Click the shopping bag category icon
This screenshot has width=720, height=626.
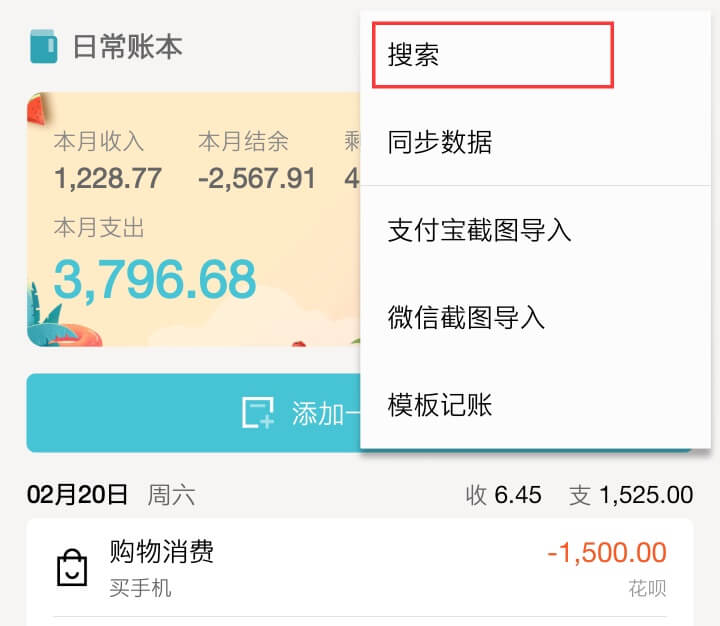pos(72,568)
